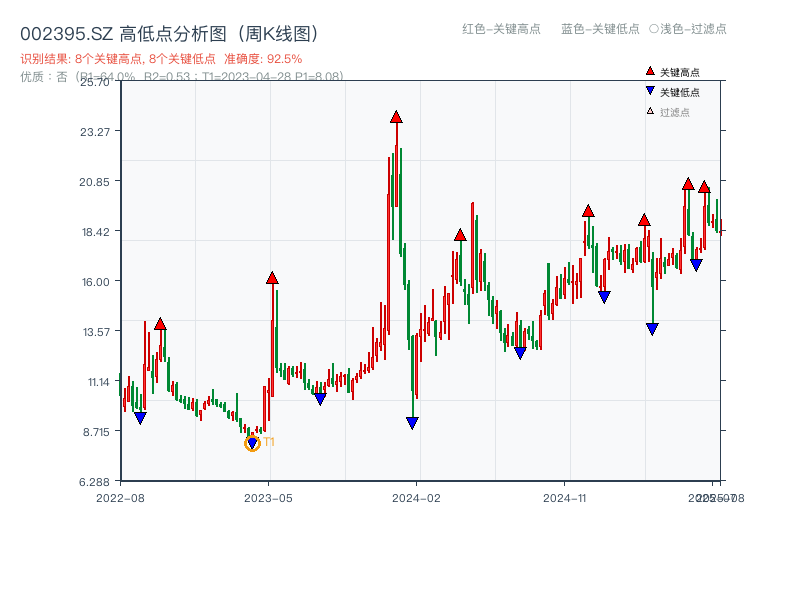Click the blue triangle marker below 2024-02
This screenshot has width=800, height=600.
tap(412, 422)
